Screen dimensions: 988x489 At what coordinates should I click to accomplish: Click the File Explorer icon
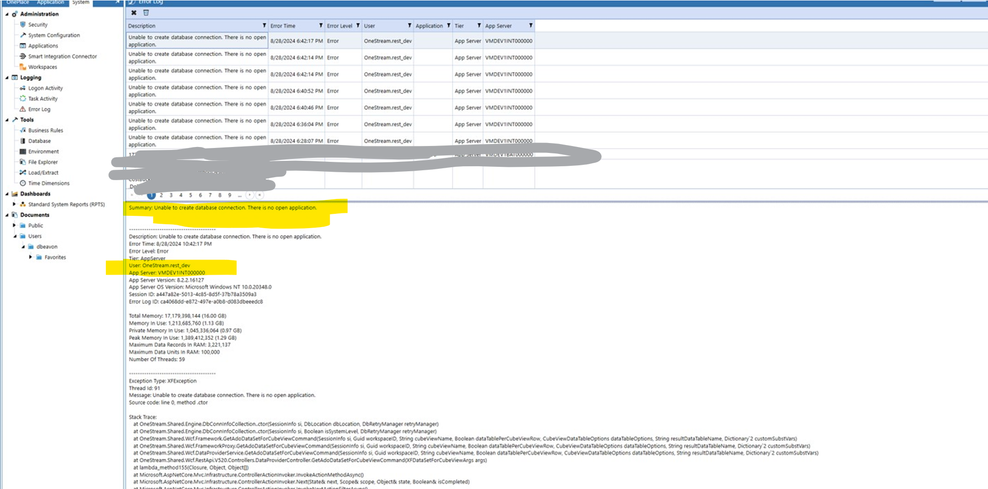[23, 162]
